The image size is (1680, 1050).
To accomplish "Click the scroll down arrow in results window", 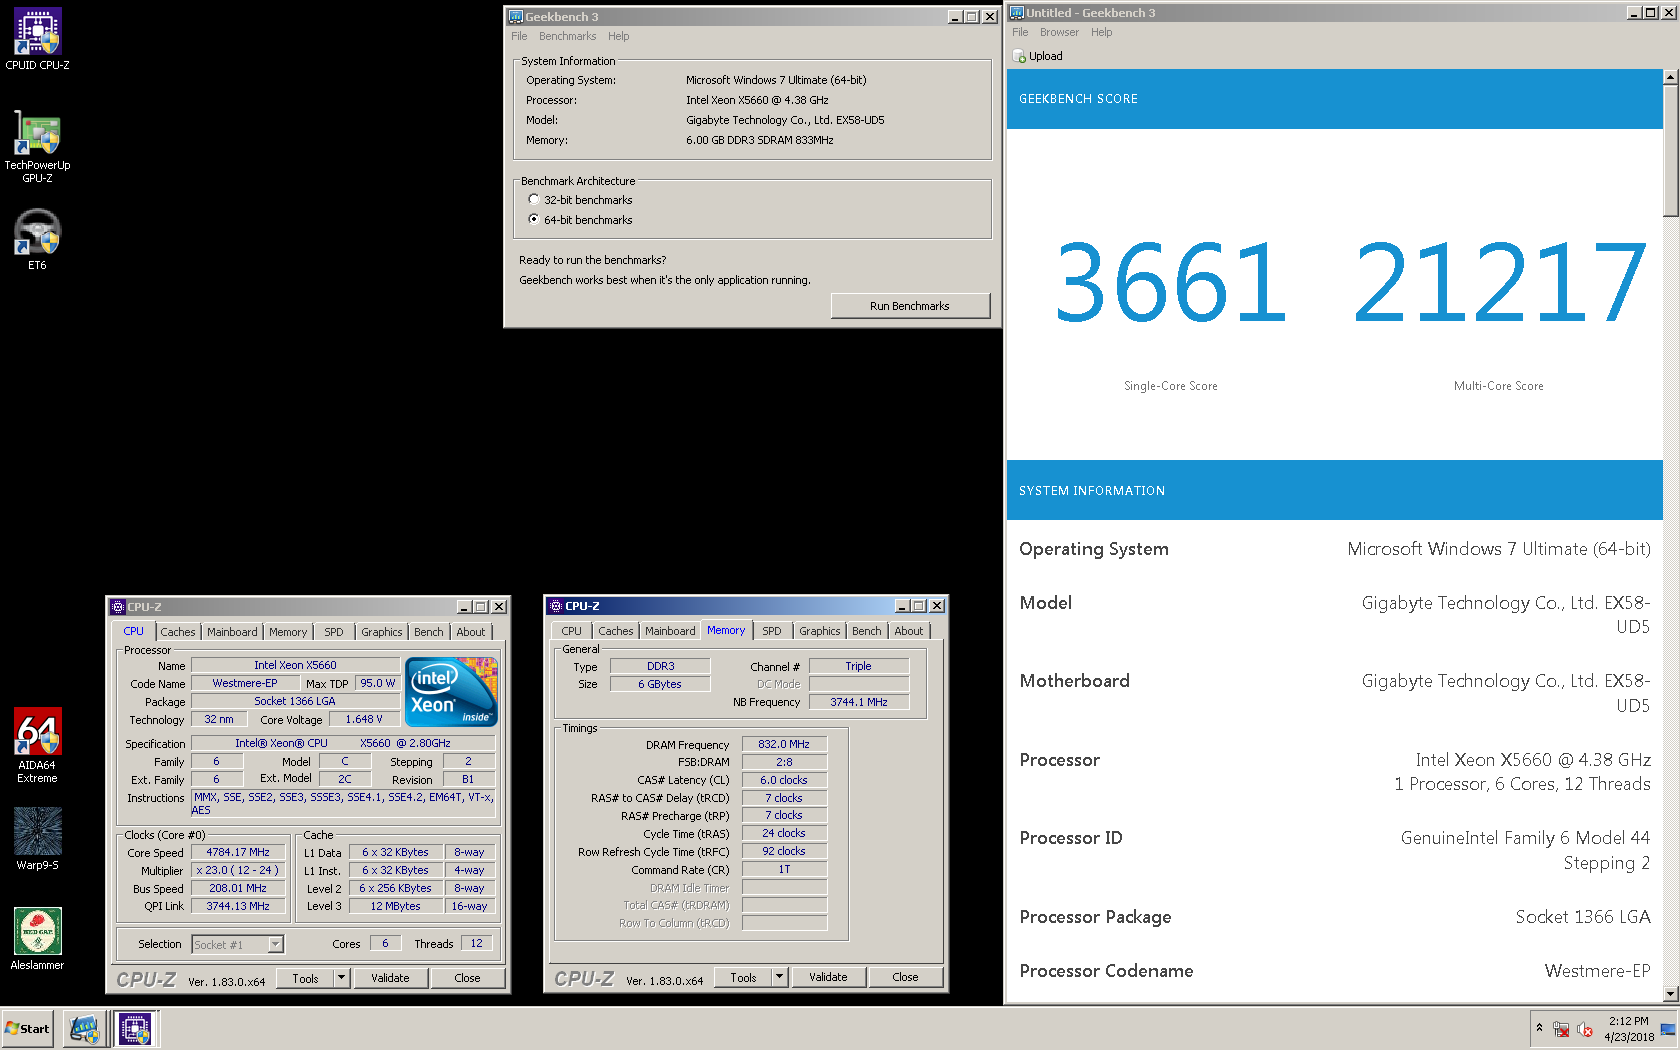I will [x=1671, y=994].
